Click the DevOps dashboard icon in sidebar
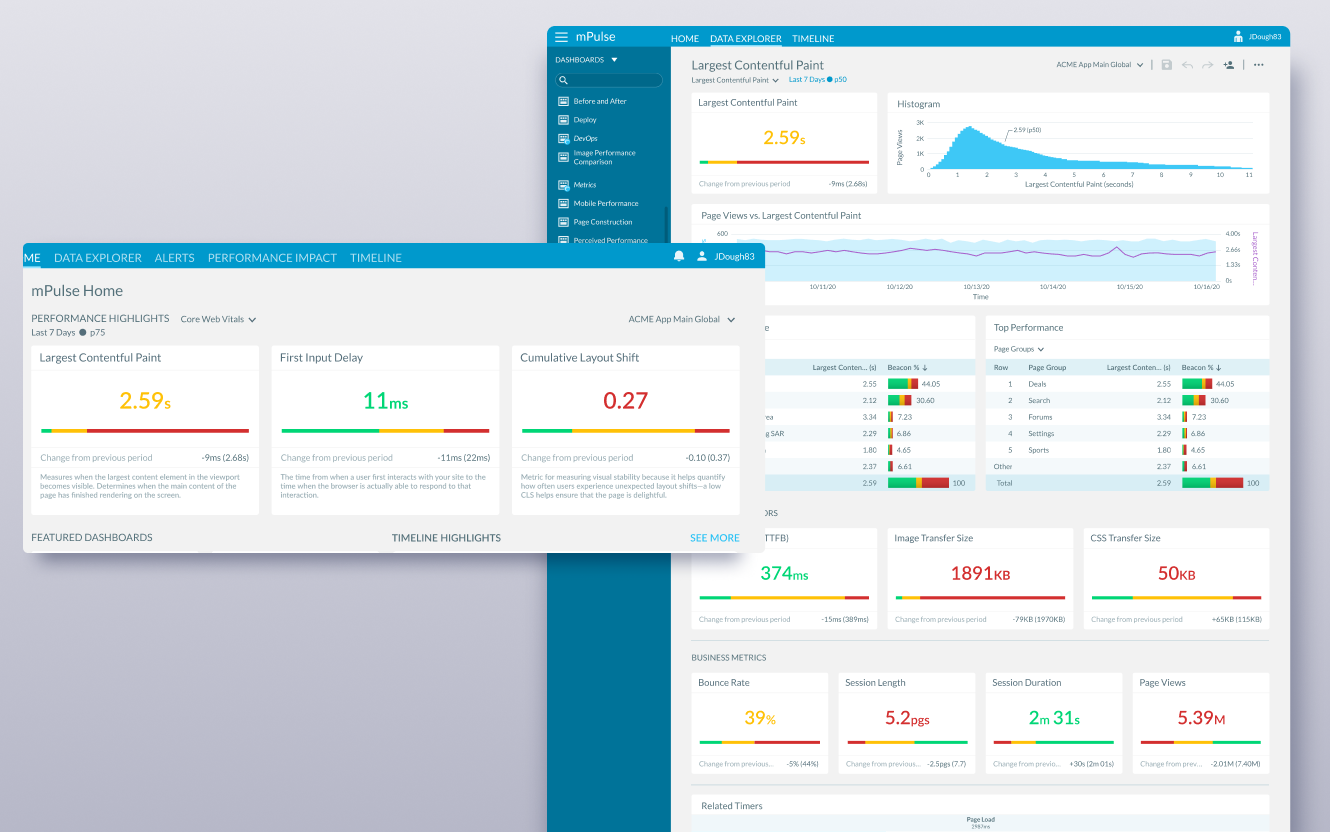Image resolution: width=1330 pixels, height=832 pixels. 563,139
